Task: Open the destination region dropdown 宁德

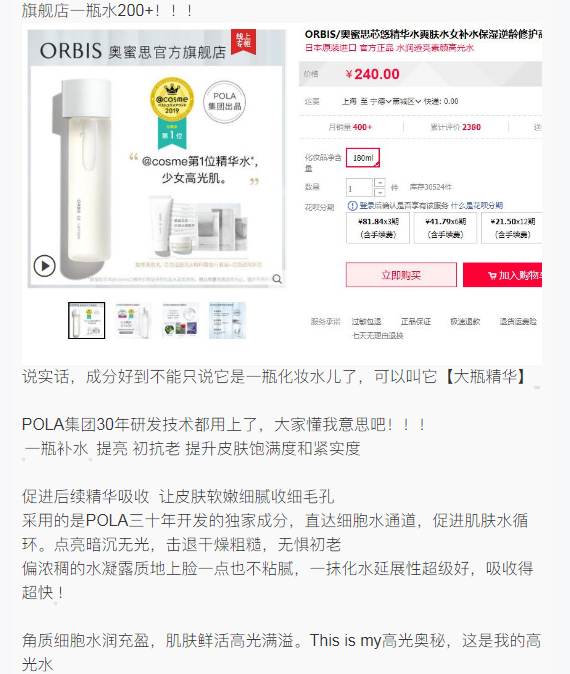Action: pyautogui.click(x=381, y=101)
